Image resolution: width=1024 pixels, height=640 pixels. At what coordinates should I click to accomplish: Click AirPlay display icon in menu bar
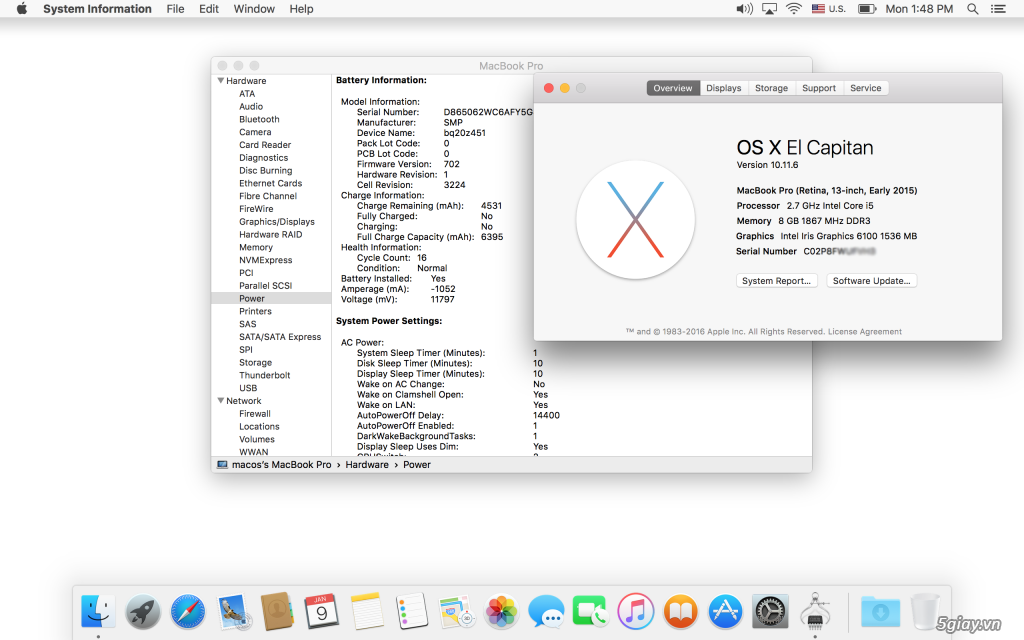[x=769, y=9]
